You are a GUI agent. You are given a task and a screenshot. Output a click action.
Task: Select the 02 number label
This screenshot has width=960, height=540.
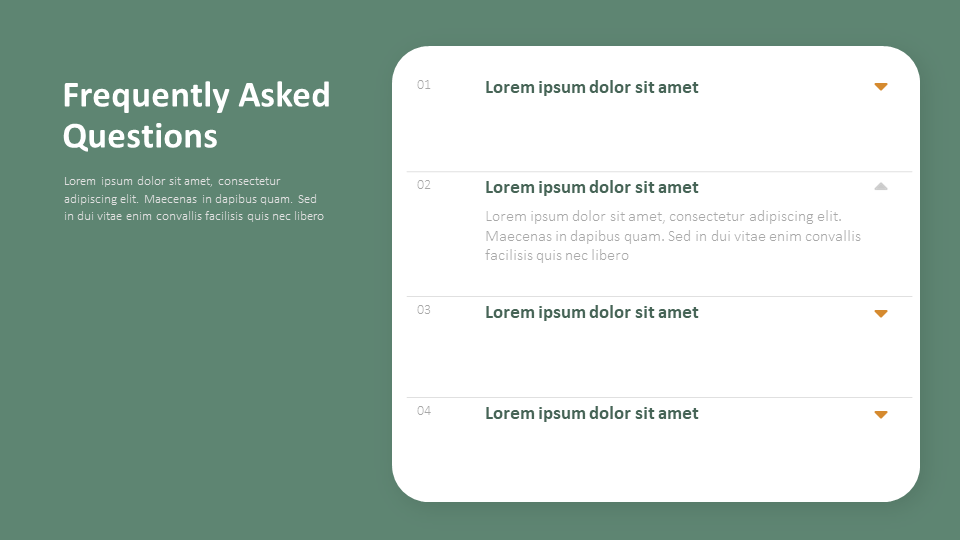424,185
